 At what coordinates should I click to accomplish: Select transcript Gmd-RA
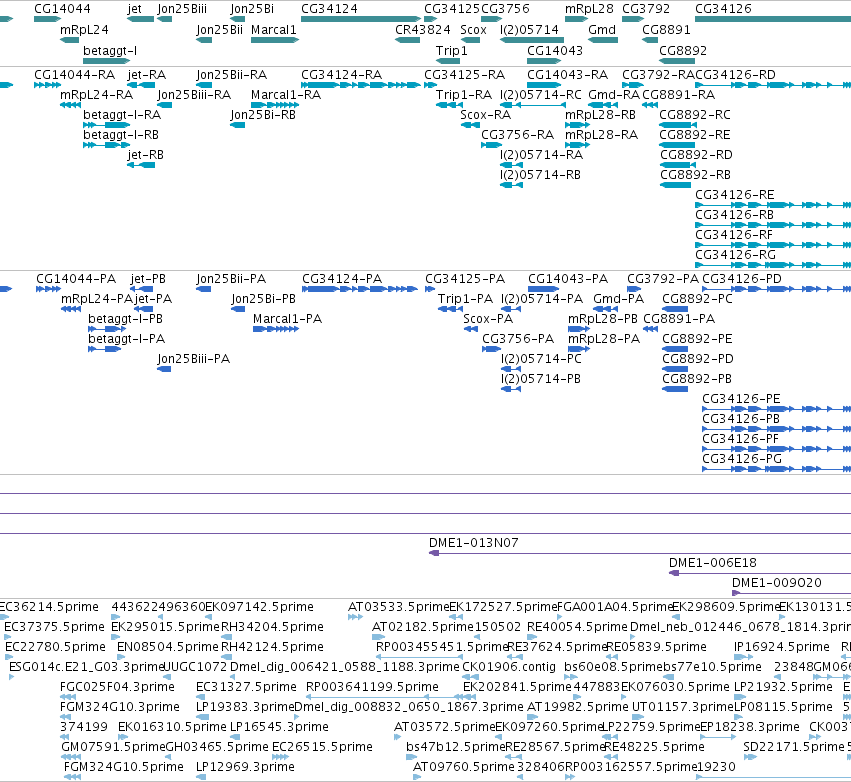(x=614, y=94)
